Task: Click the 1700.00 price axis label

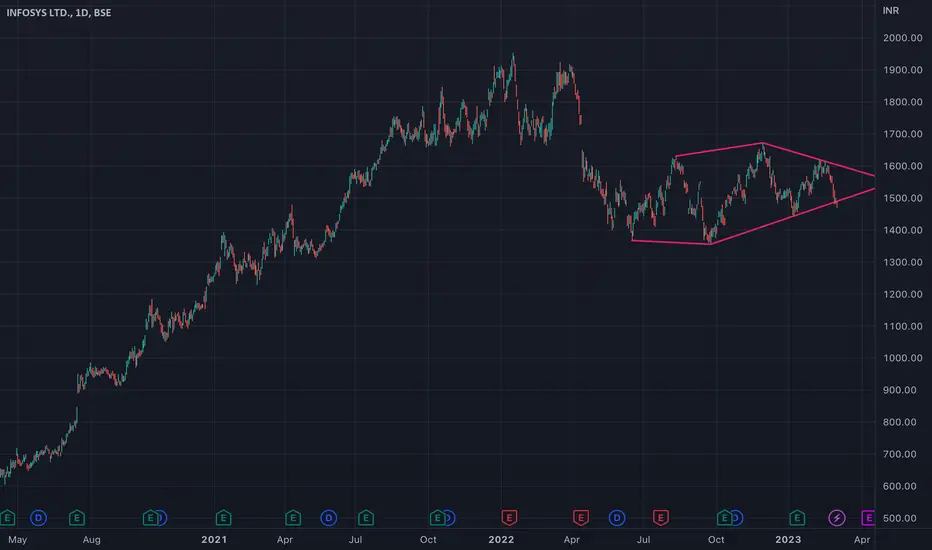Action: 903,134
